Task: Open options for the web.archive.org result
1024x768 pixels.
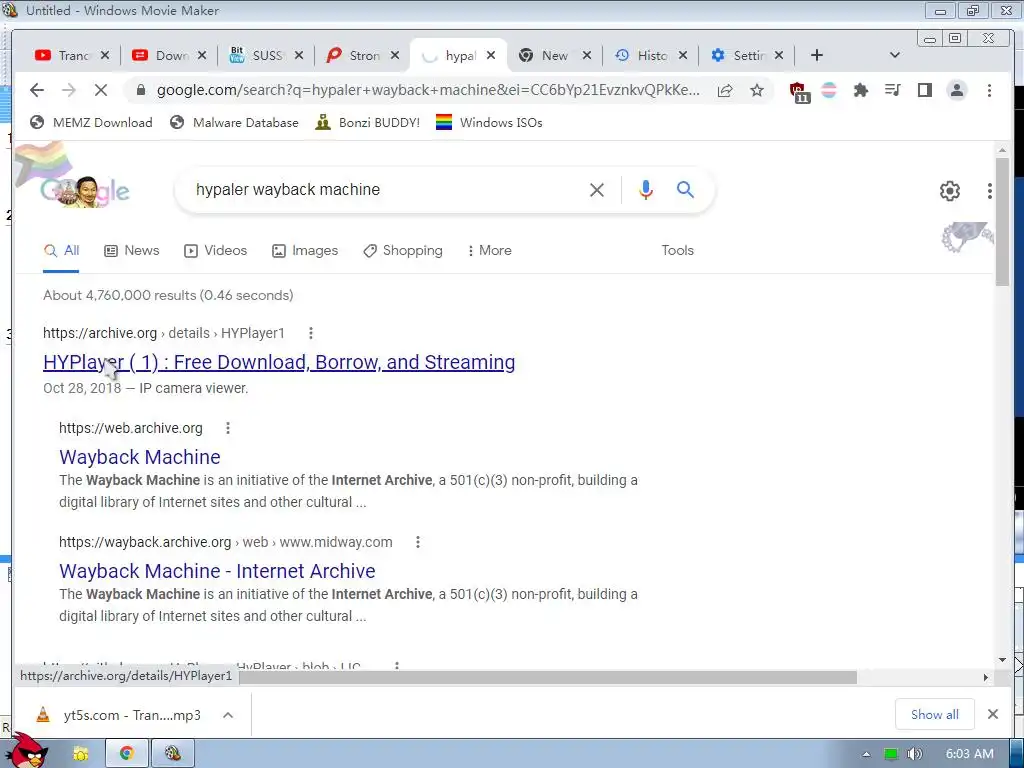Action: pyautogui.click(x=228, y=428)
